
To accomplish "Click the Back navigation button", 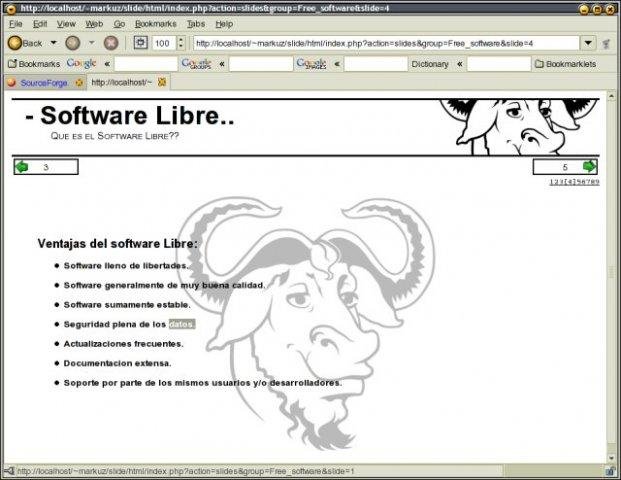I will [25, 43].
